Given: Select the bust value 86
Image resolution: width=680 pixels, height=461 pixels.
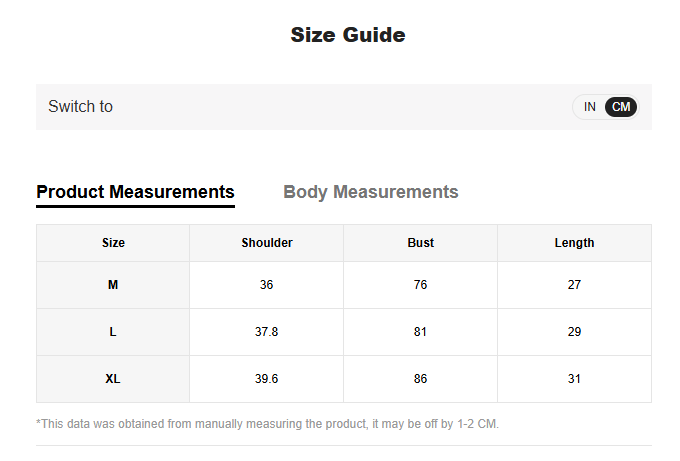Looking at the screenshot, I should [421, 379].
